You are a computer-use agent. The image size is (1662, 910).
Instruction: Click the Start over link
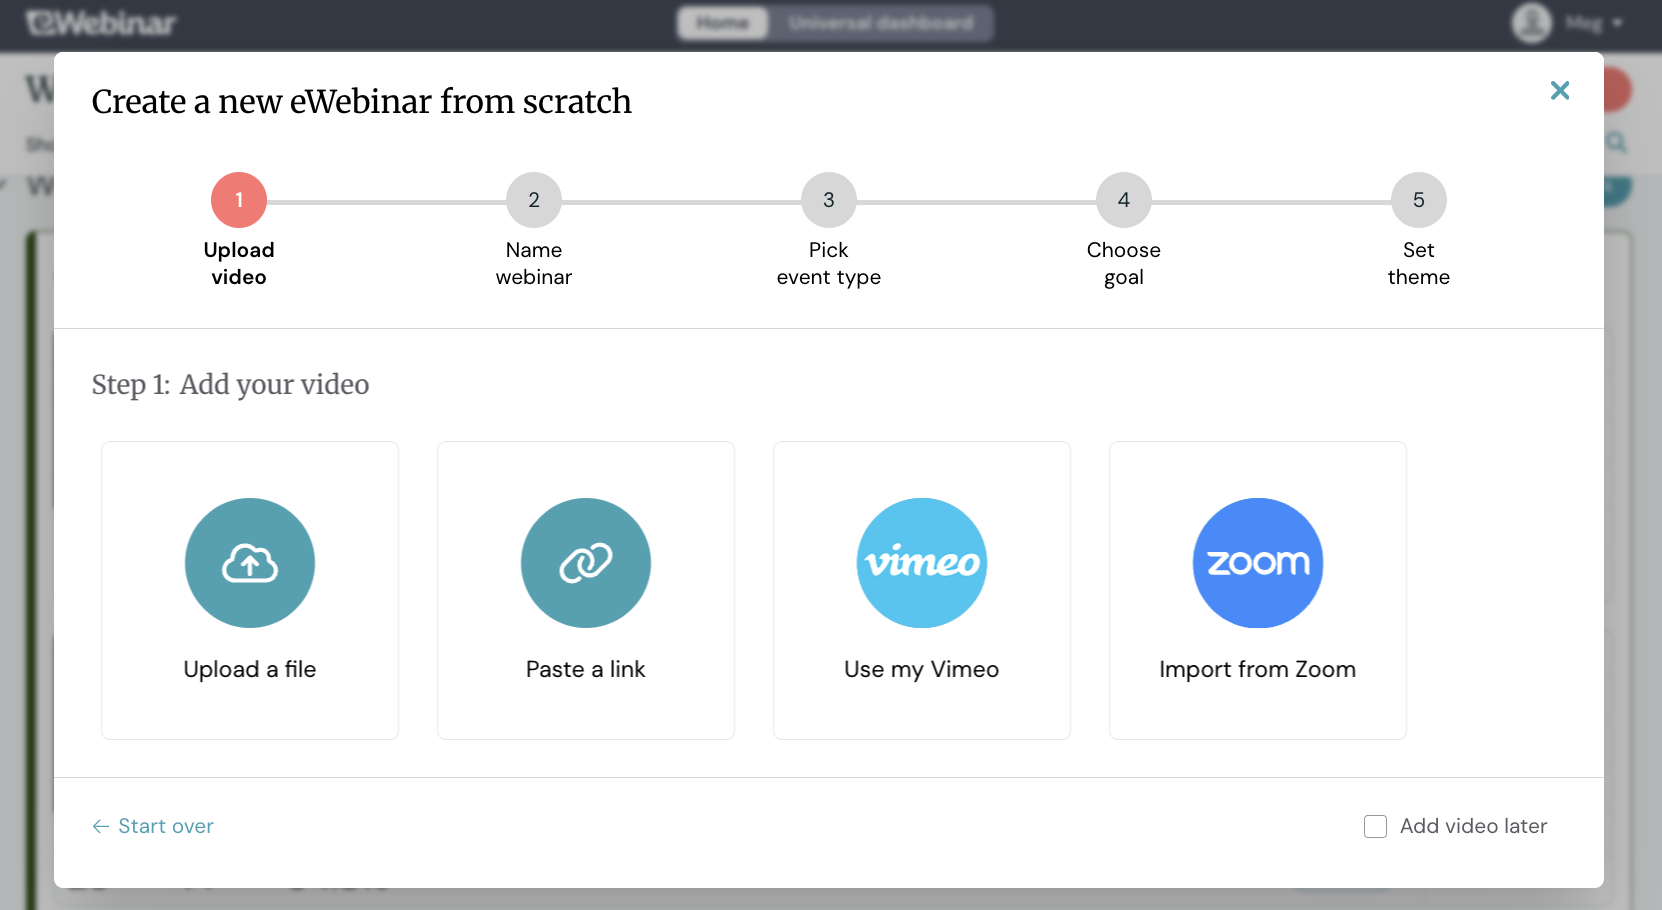[152, 826]
